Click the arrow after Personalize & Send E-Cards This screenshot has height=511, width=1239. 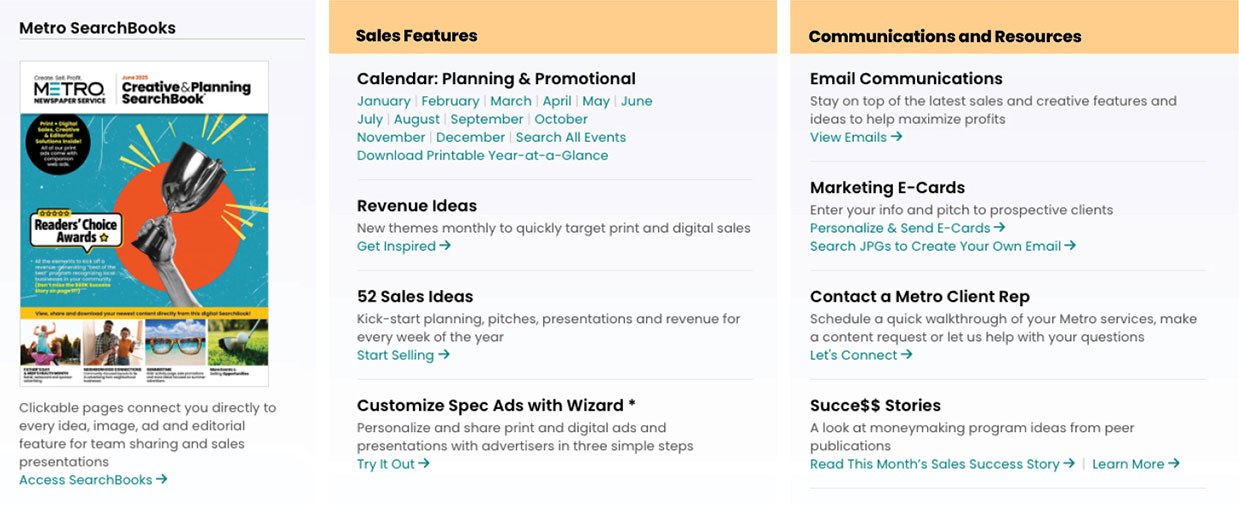[x=1000, y=228]
